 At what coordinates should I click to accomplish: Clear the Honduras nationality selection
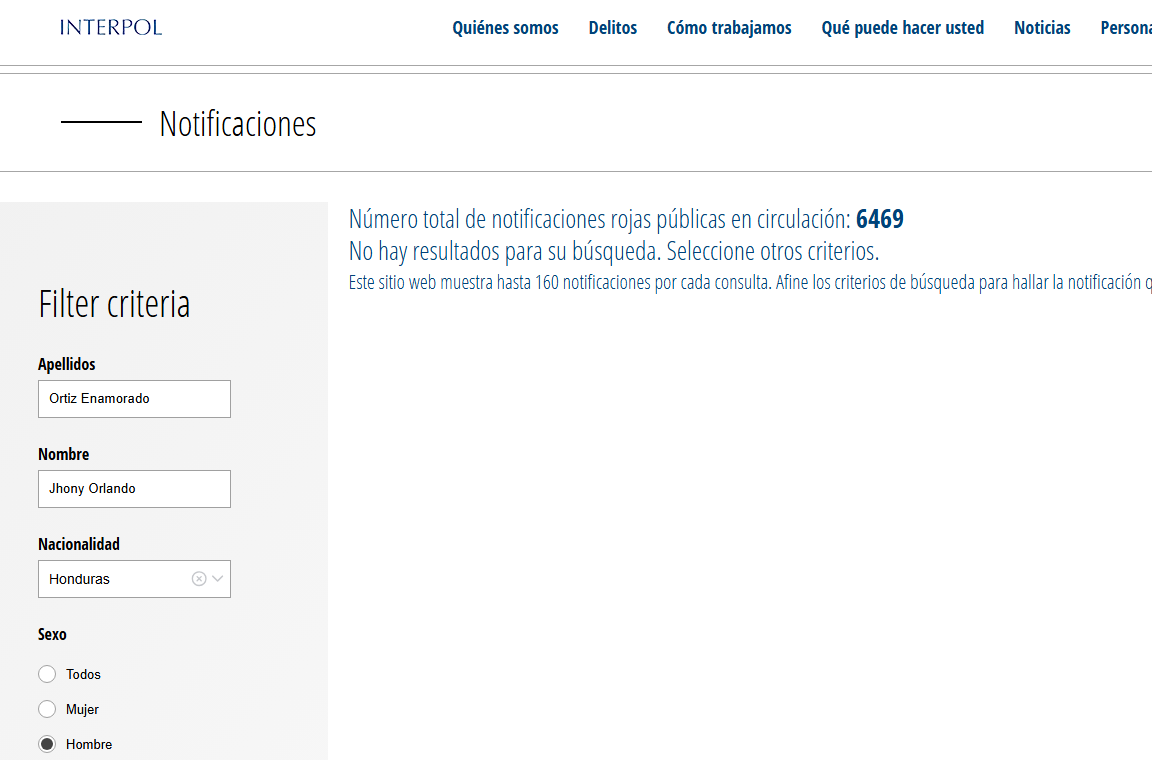click(x=199, y=579)
